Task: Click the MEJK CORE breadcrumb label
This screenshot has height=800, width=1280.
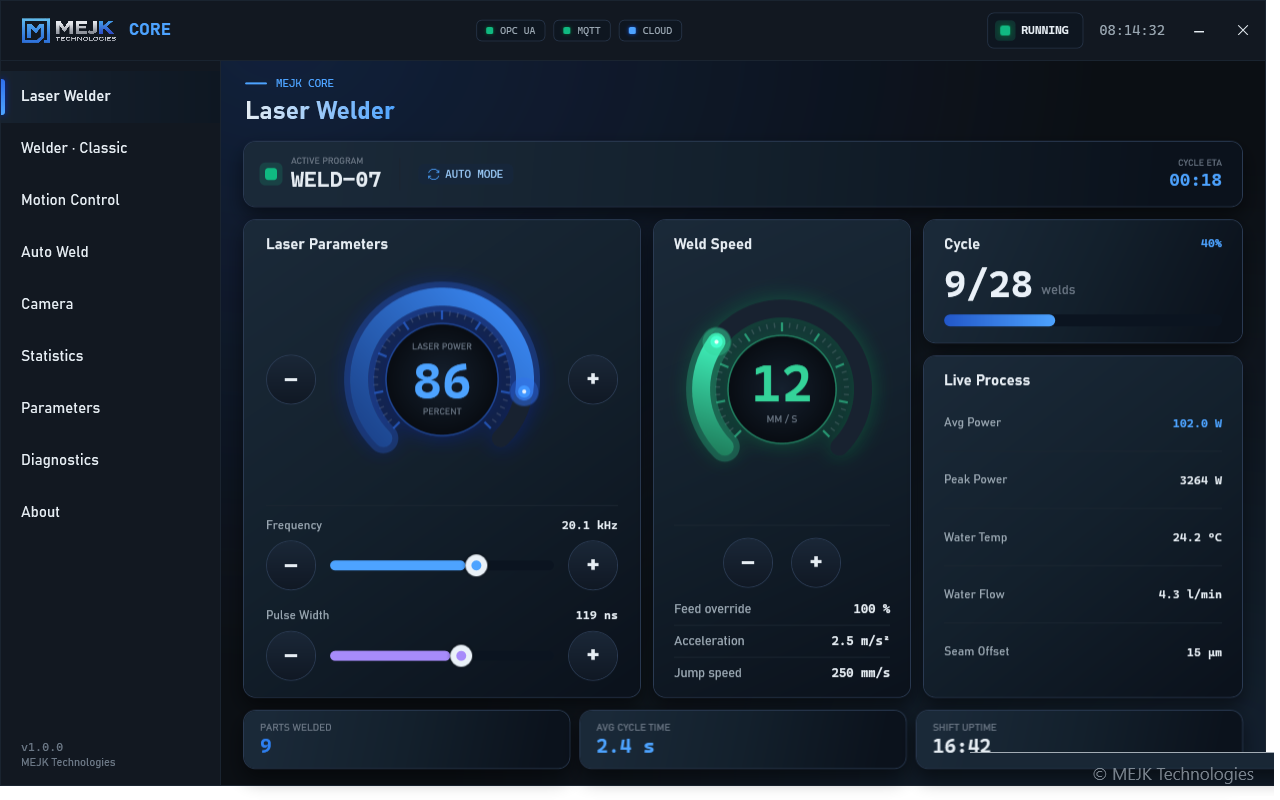Action: point(305,84)
